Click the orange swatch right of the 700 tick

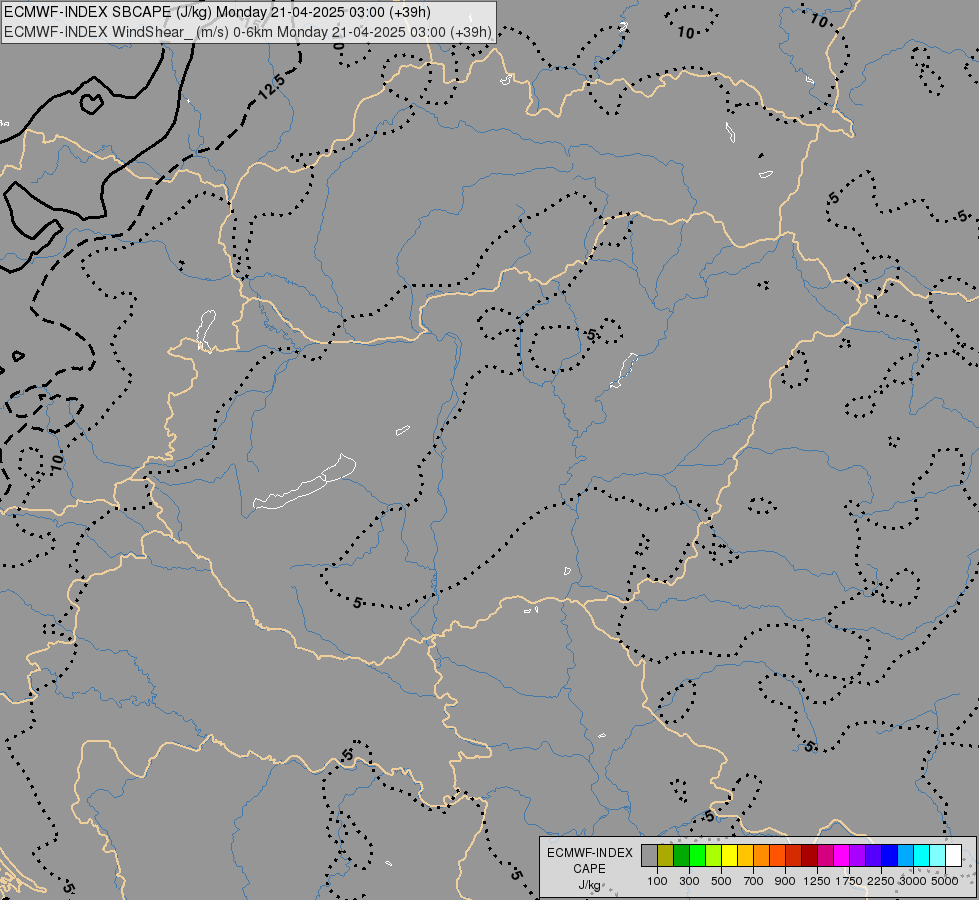(x=762, y=855)
